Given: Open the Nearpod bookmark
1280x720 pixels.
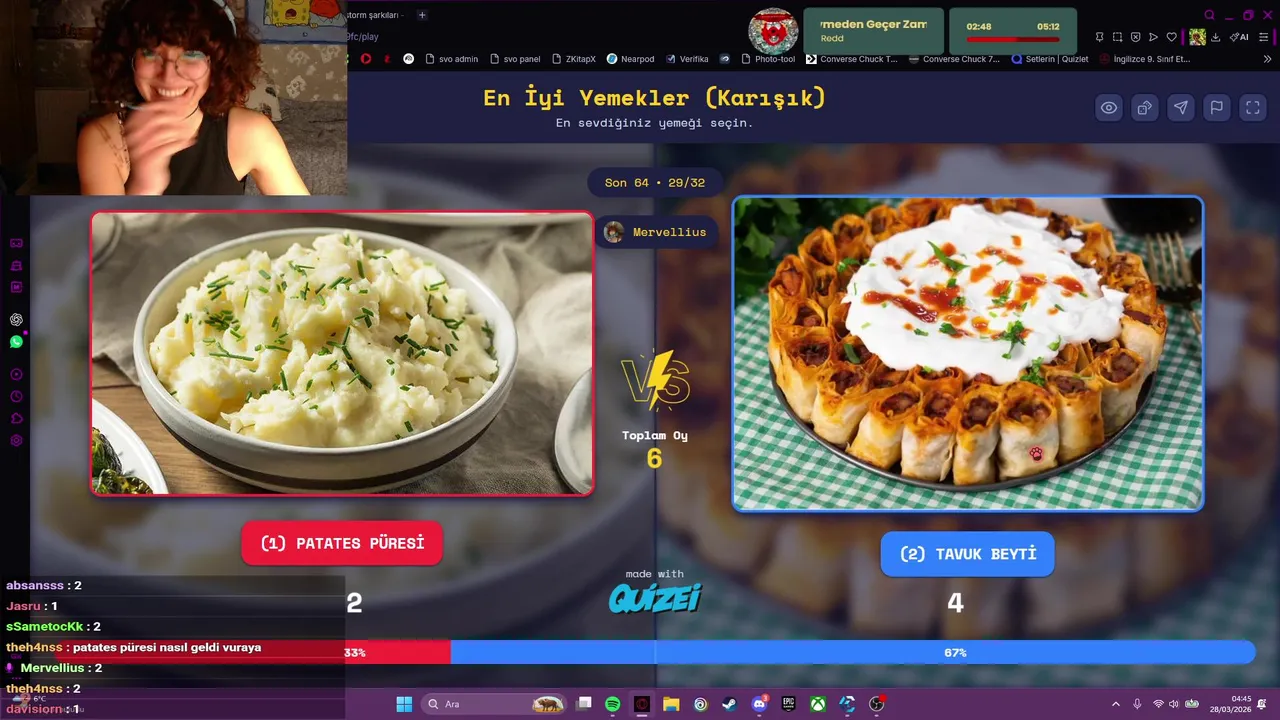Looking at the screenshot, I should point(630,59).
